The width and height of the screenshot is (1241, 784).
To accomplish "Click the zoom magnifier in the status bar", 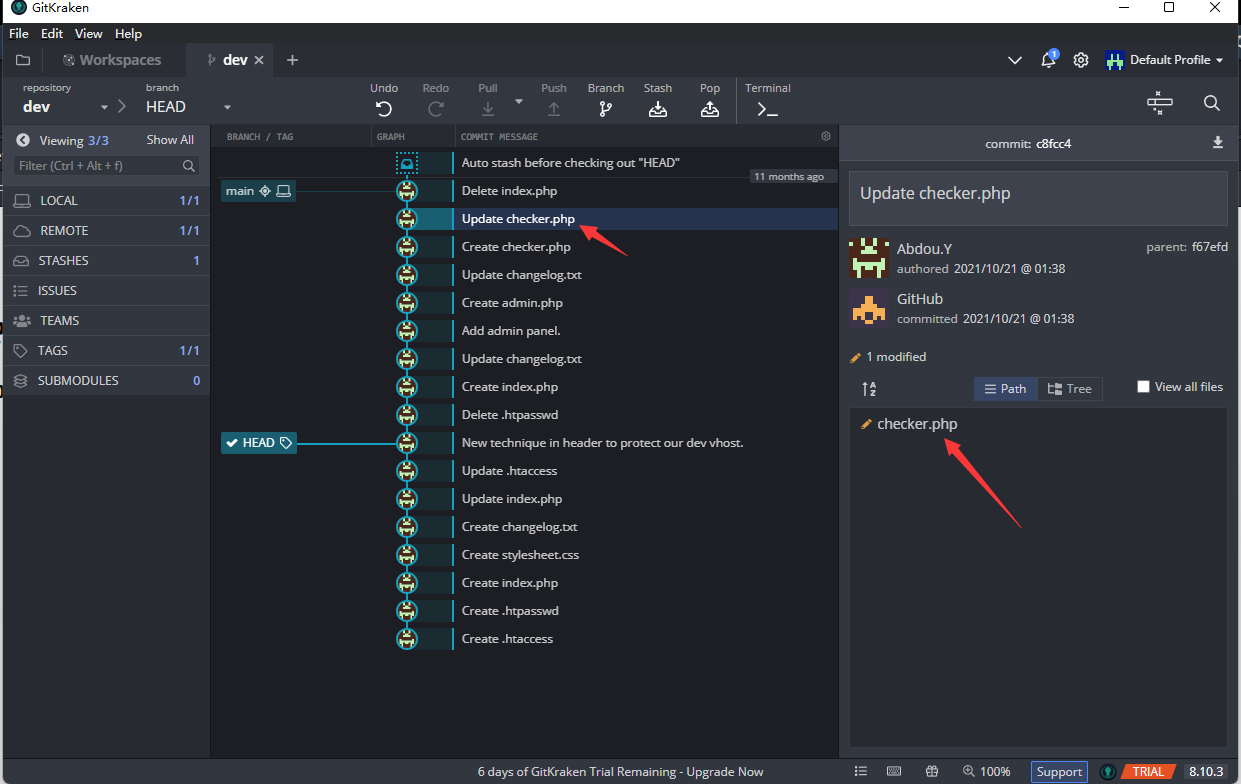I will tap(969, 771).
